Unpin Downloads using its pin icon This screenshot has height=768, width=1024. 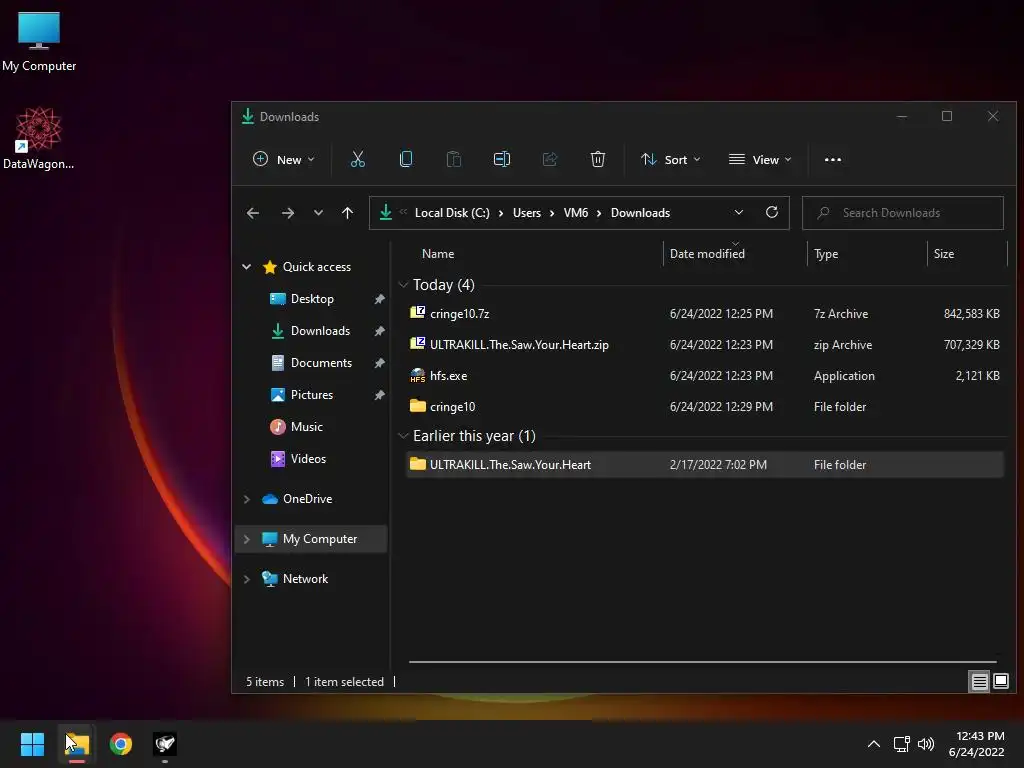[379, 330]
